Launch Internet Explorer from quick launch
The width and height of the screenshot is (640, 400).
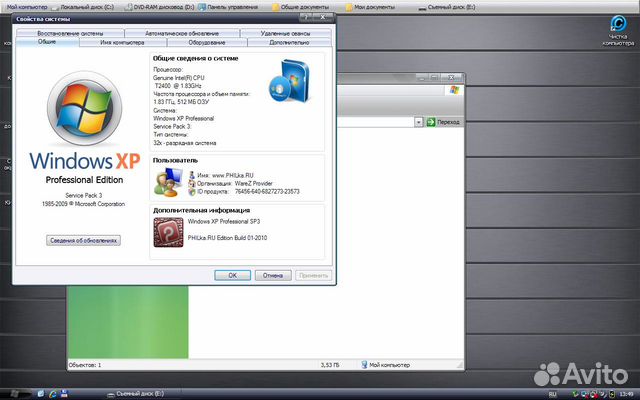(53, 394)
